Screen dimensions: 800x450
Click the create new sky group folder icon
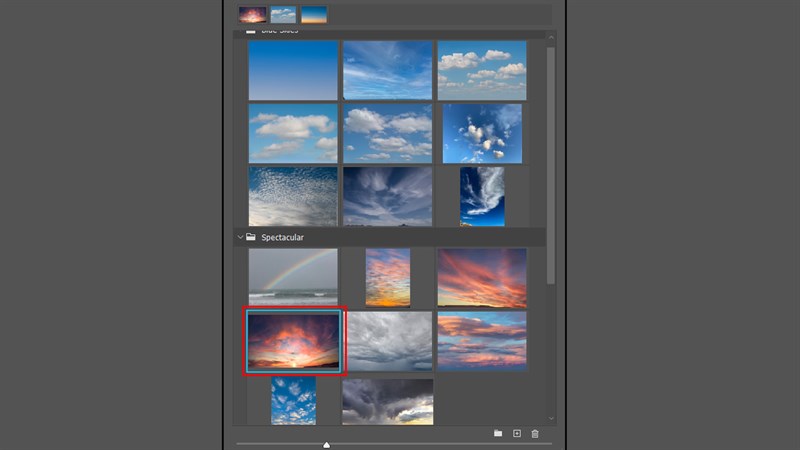click(x=498, y=433)
